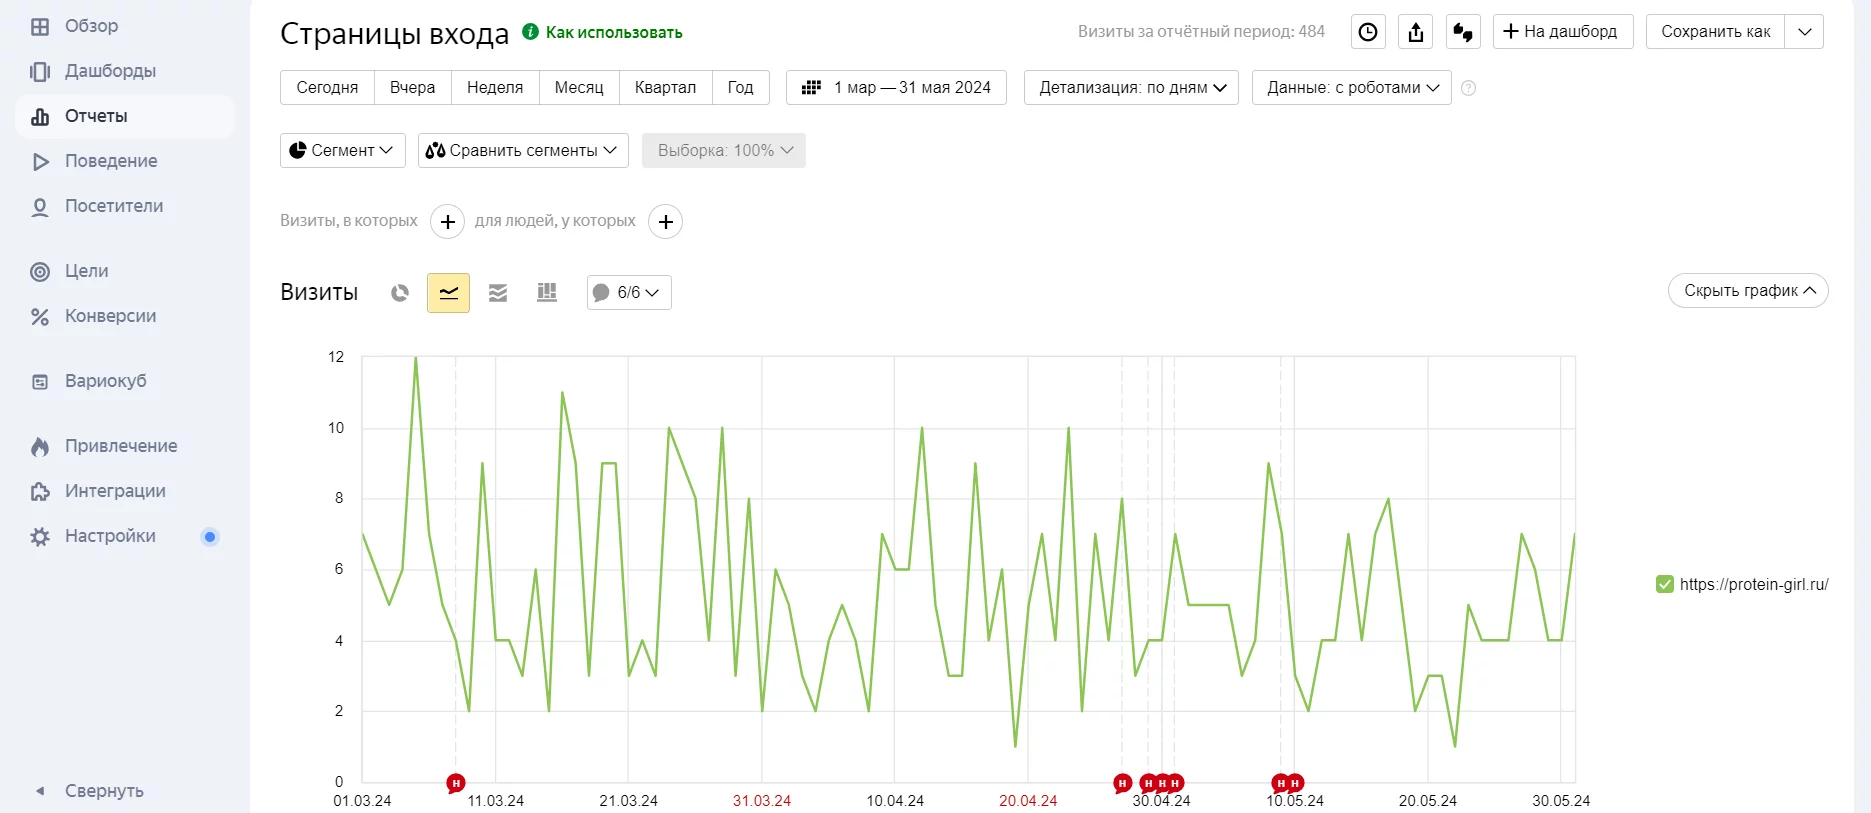Open the Детализация по дням dropdown
The image size is (1871, 813).
[1131, 88]
